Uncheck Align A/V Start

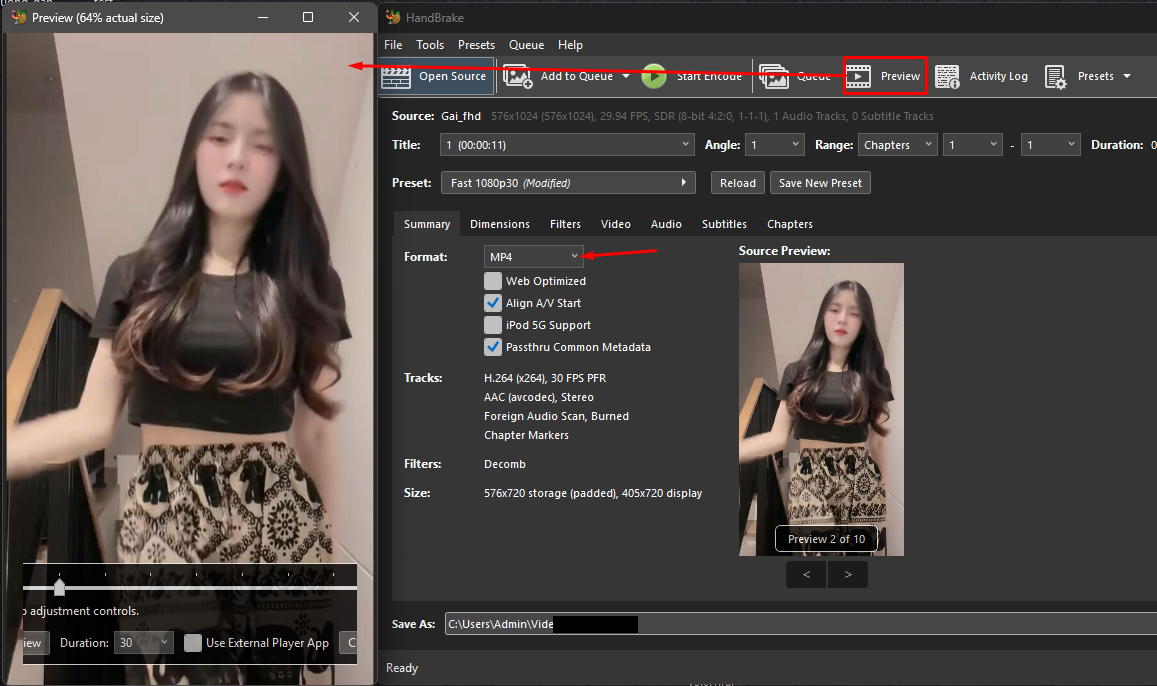point(493,303)
